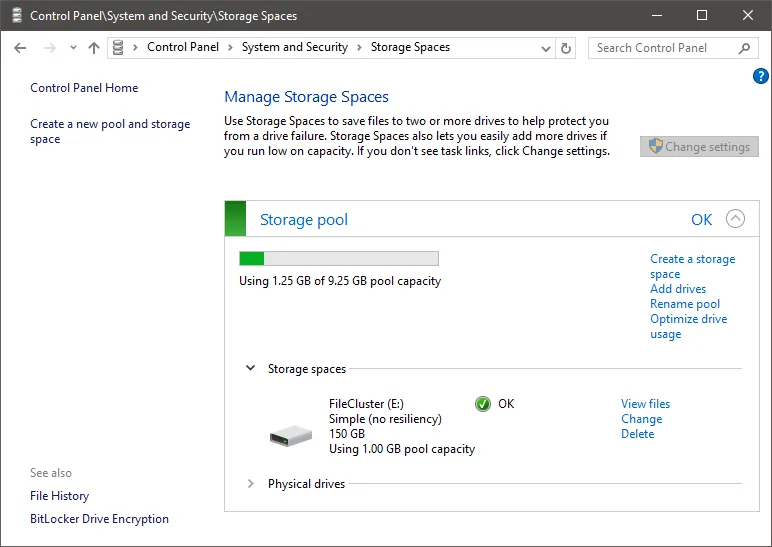Screen dimensions: 772x547
Task: Click Control Panel in the breadcrumb
Action: tap(183, 47)
